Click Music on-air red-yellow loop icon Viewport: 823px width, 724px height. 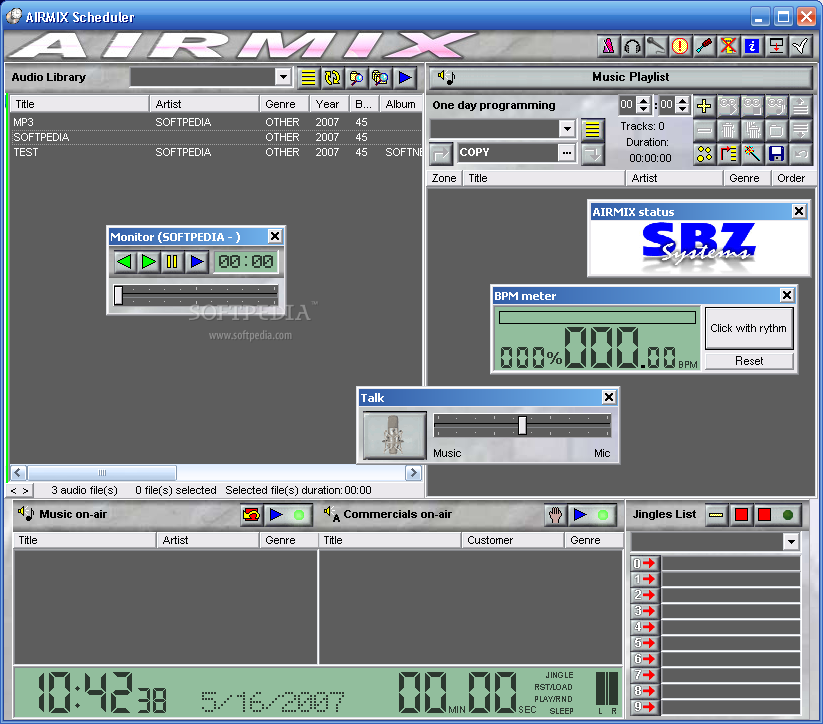tap(251, 515)
